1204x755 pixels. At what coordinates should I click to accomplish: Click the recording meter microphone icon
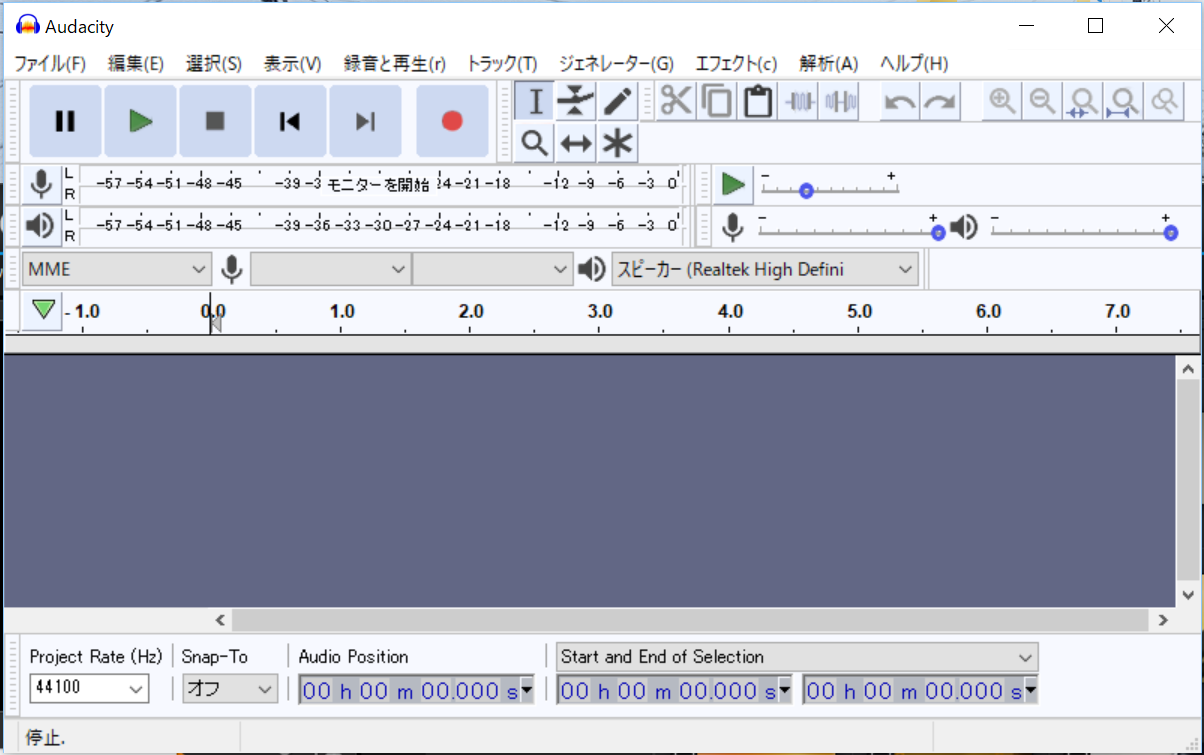pos(41,184)
